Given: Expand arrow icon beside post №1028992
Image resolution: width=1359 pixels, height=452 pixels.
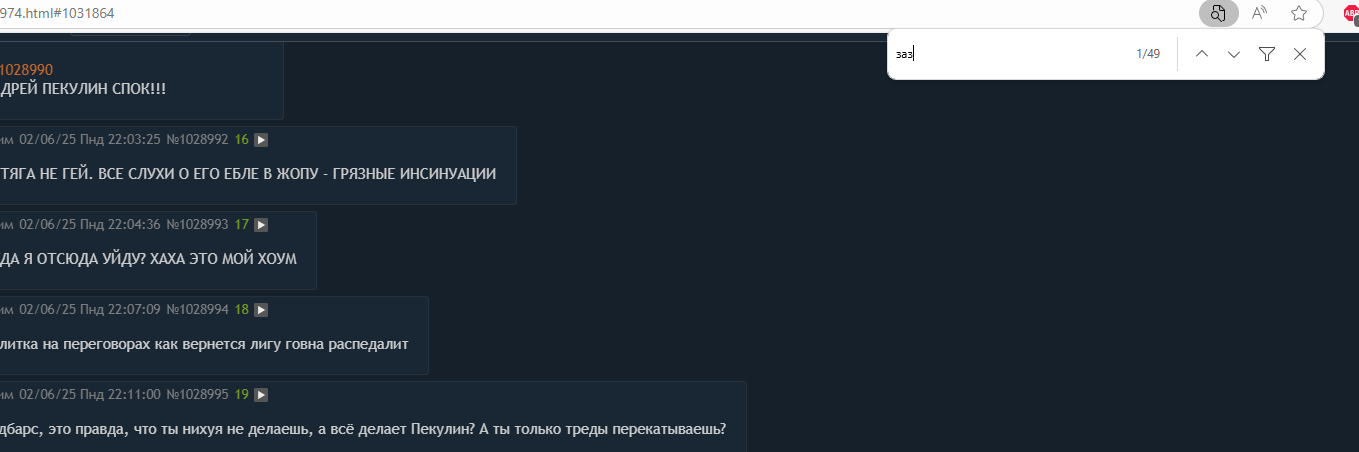Looking at the screenshot, I should [x=261, y=140].
